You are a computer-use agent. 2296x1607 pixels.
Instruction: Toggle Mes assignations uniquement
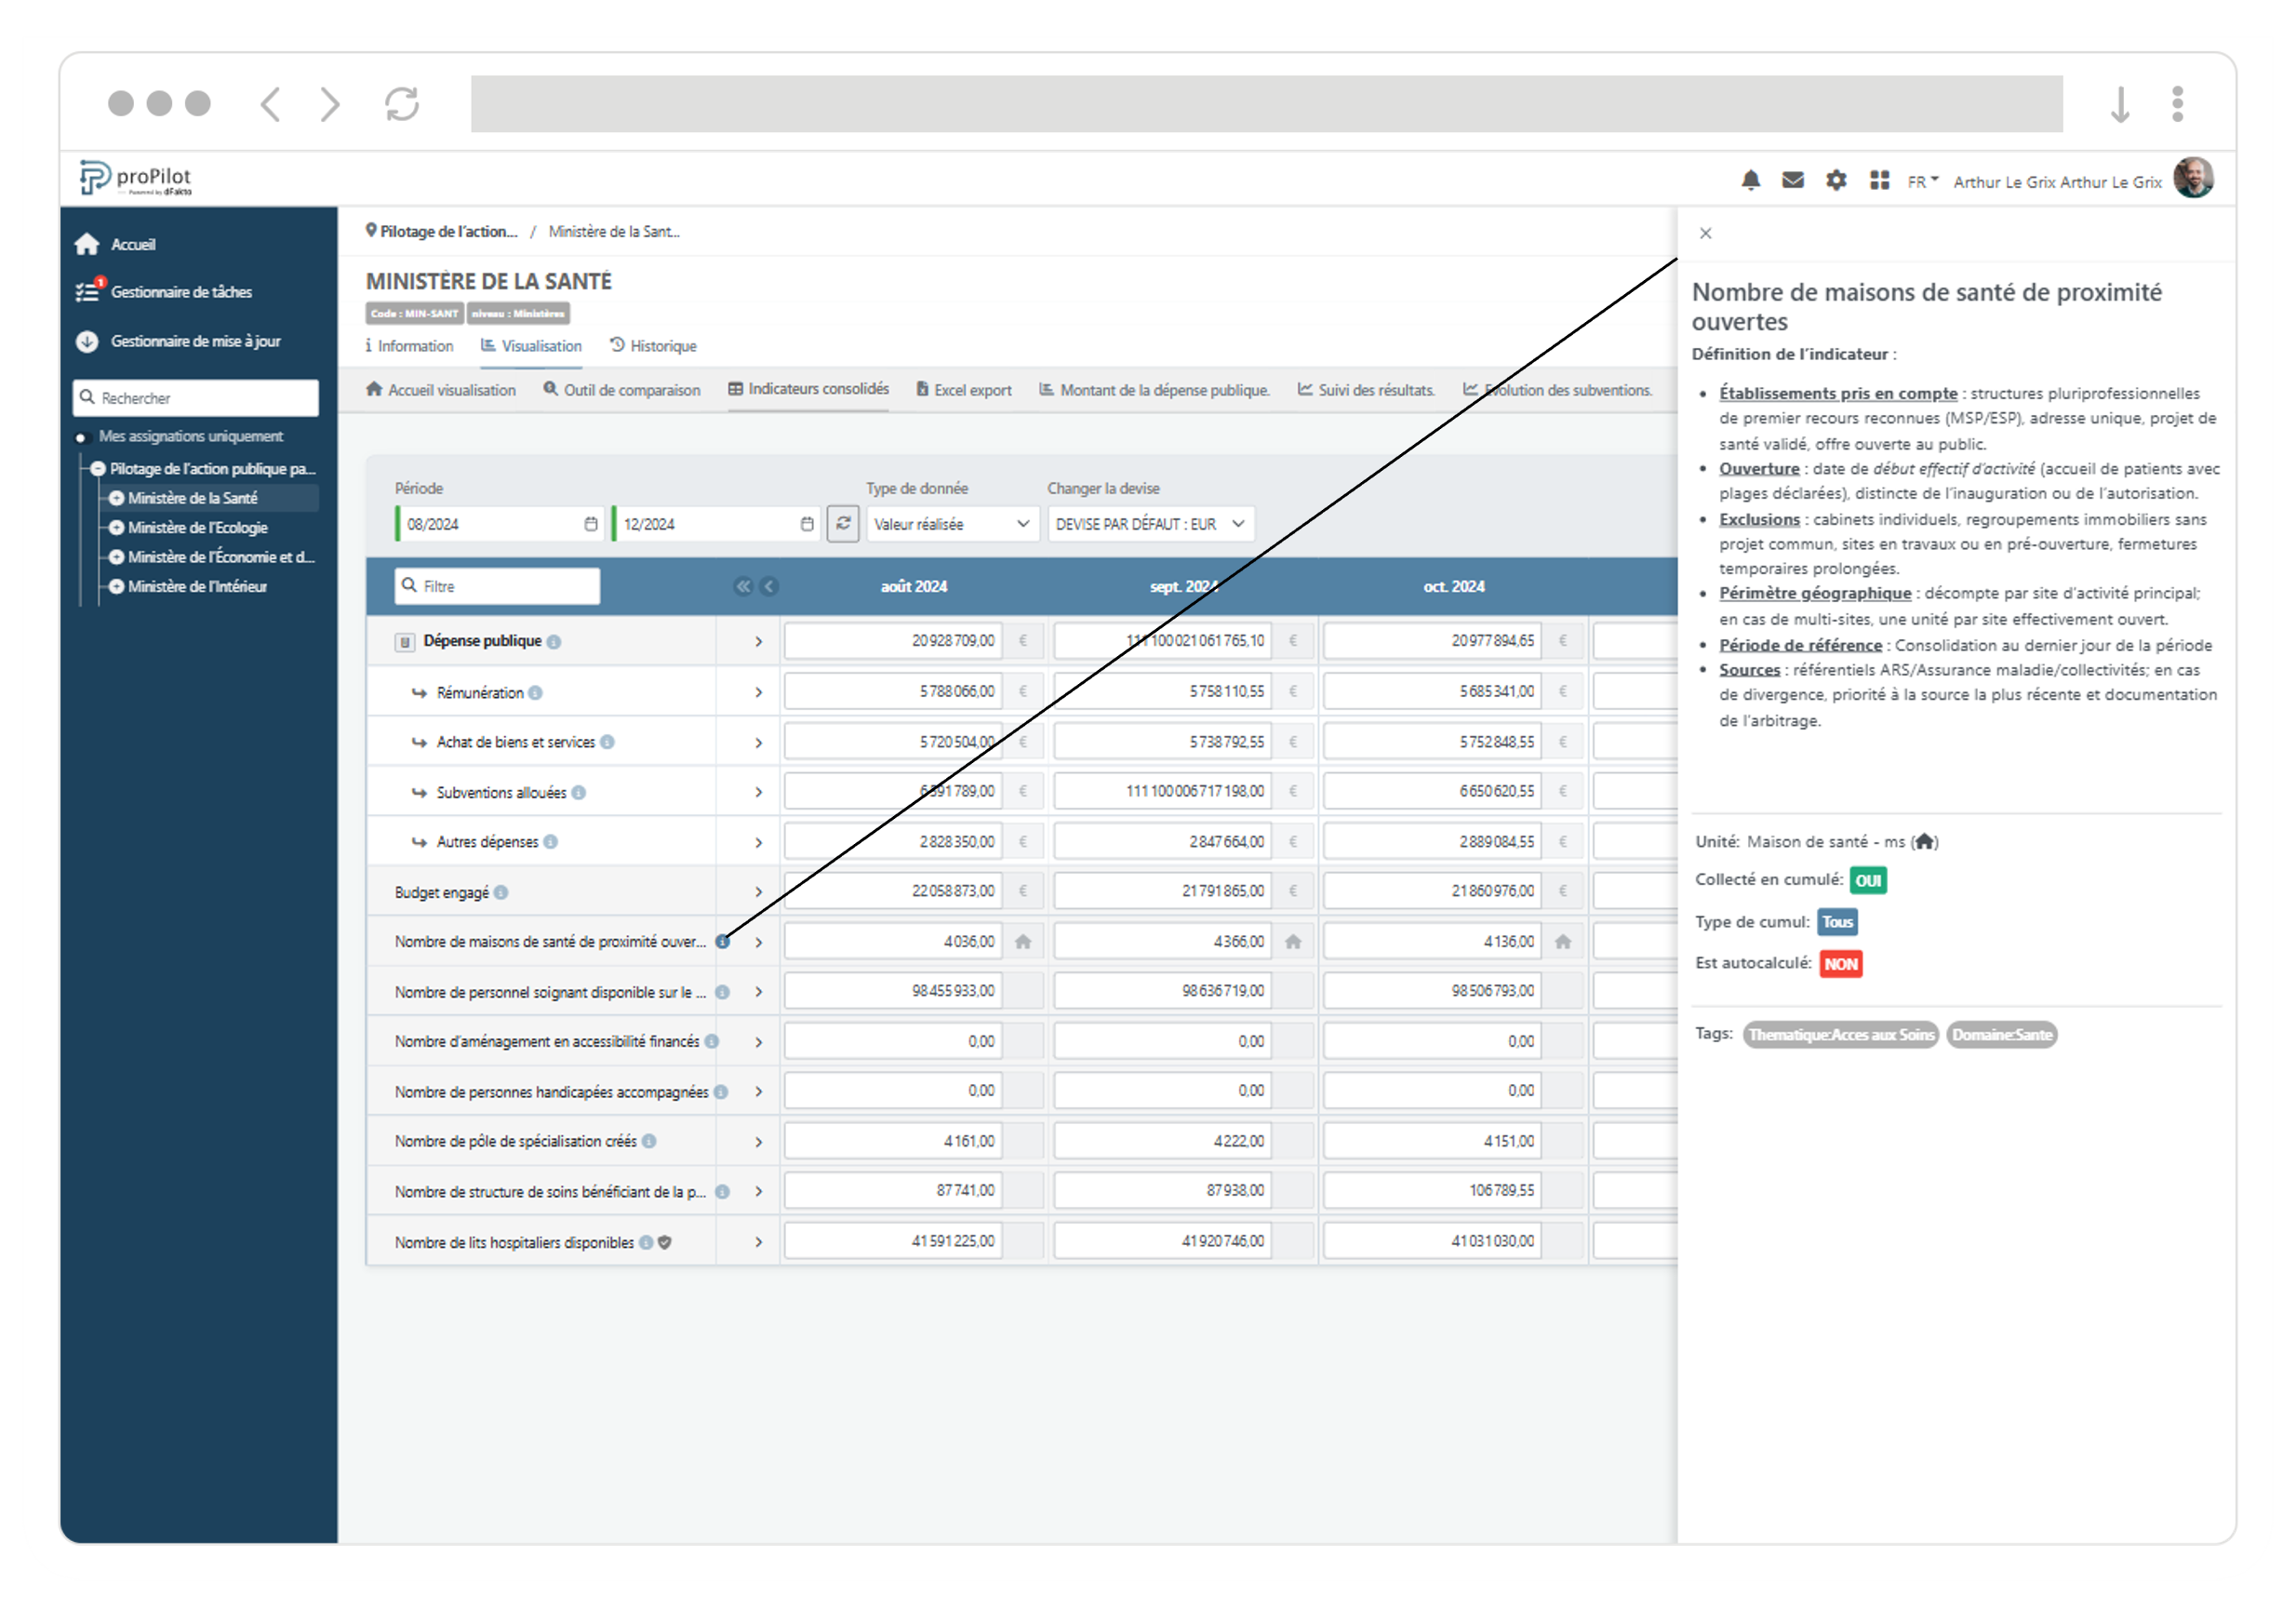[82, 437]
